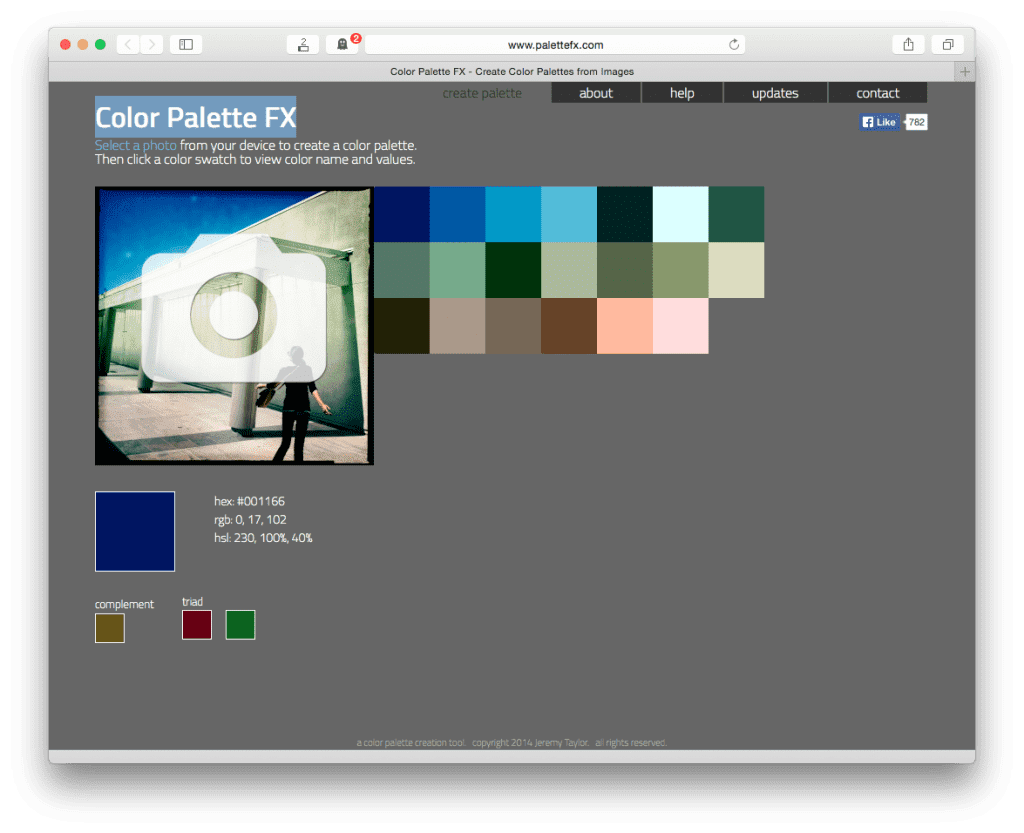The width and height of the screenshot is (1024, 833).
Task: Click the large selected navy color preview
Action: point(135,531)
